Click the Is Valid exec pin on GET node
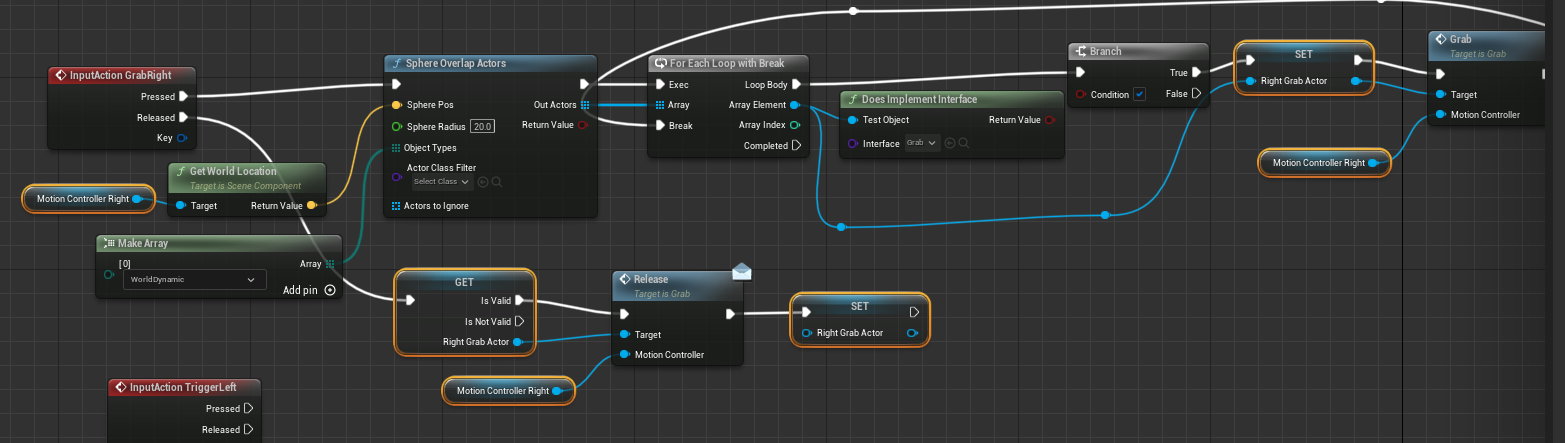Screen dimensions: 1565x443 point(519,300)
